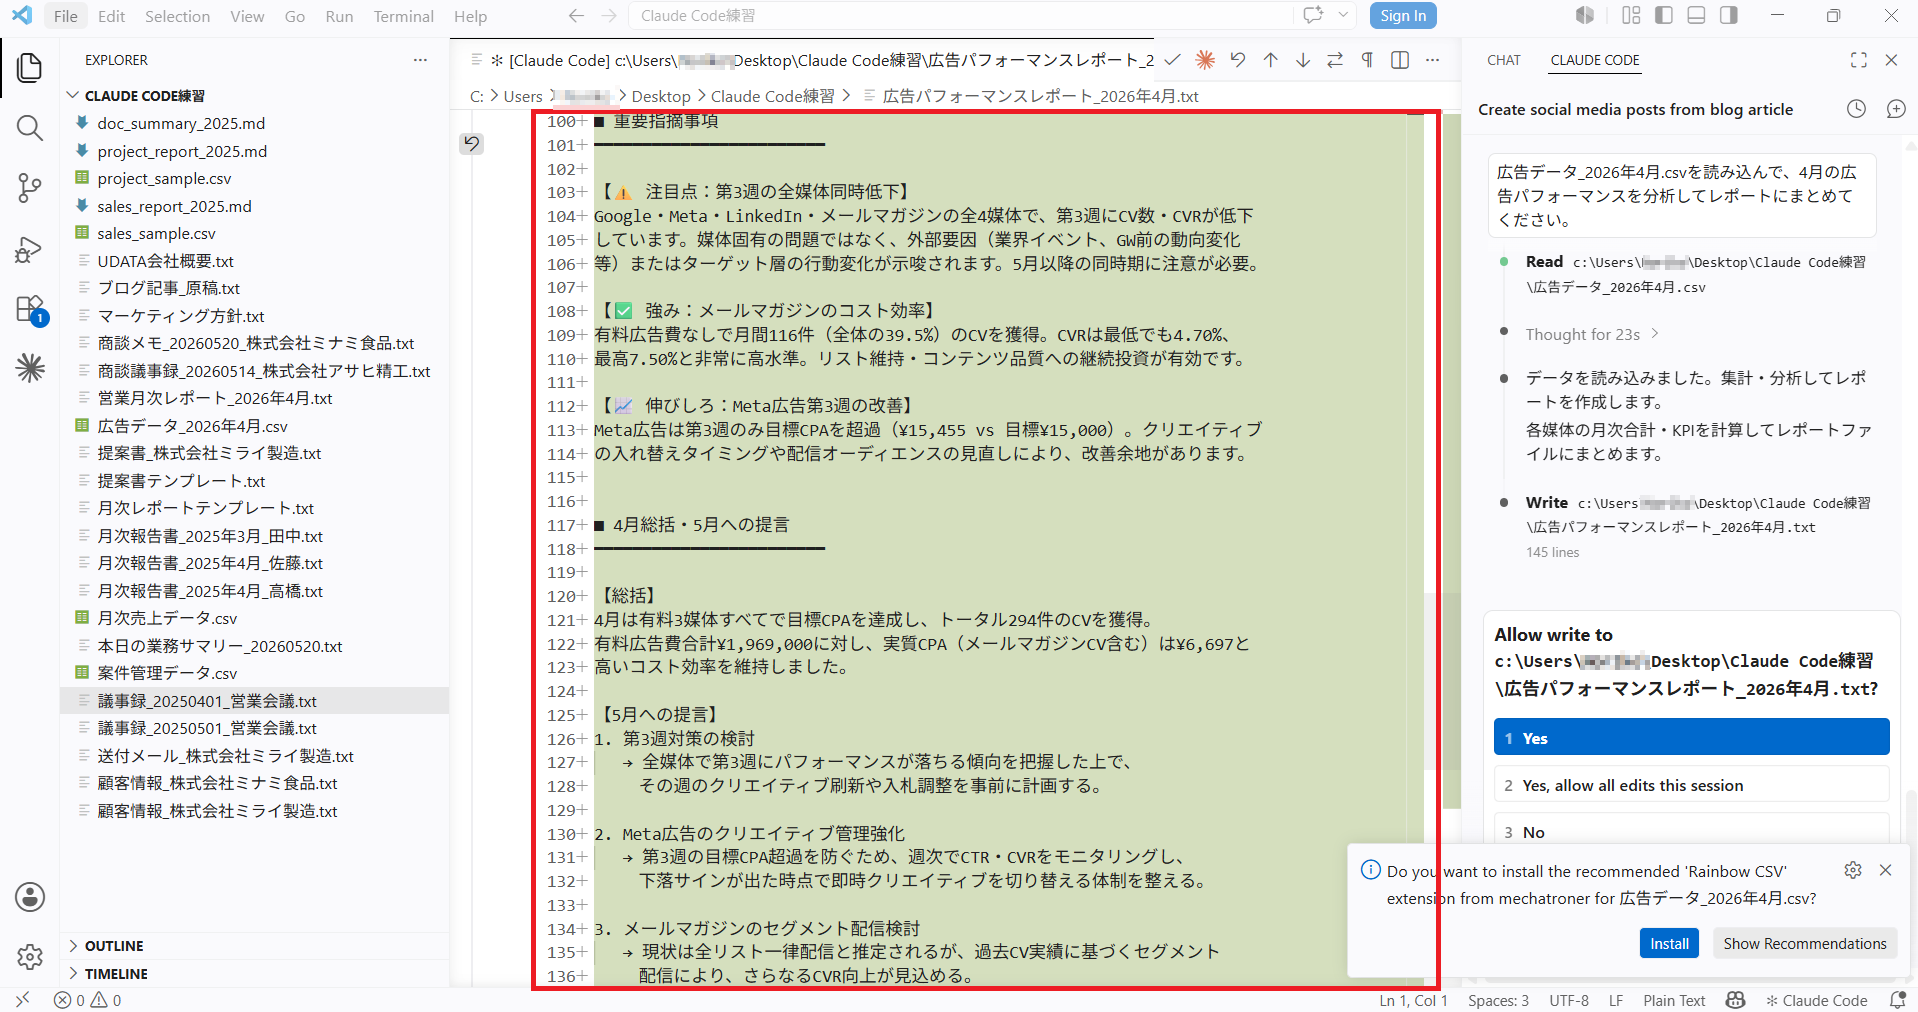Click Show Recommendations button
1918x1012 pixels.
1804,943
